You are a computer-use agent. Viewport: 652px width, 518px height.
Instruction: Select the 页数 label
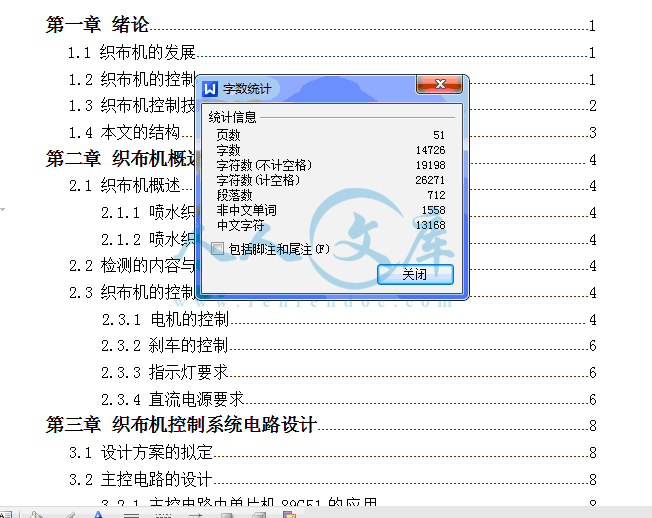point(228,135)
